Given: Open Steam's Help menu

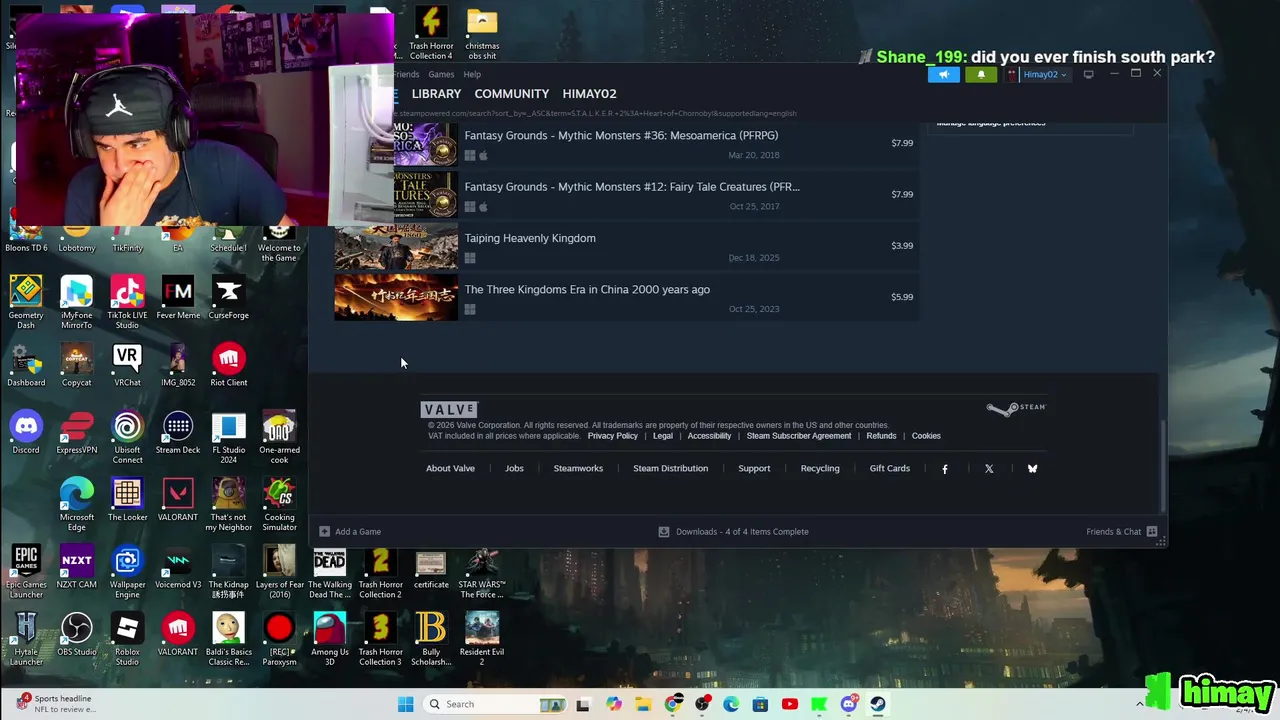Looking at the screenshot, I should (472, 74).
